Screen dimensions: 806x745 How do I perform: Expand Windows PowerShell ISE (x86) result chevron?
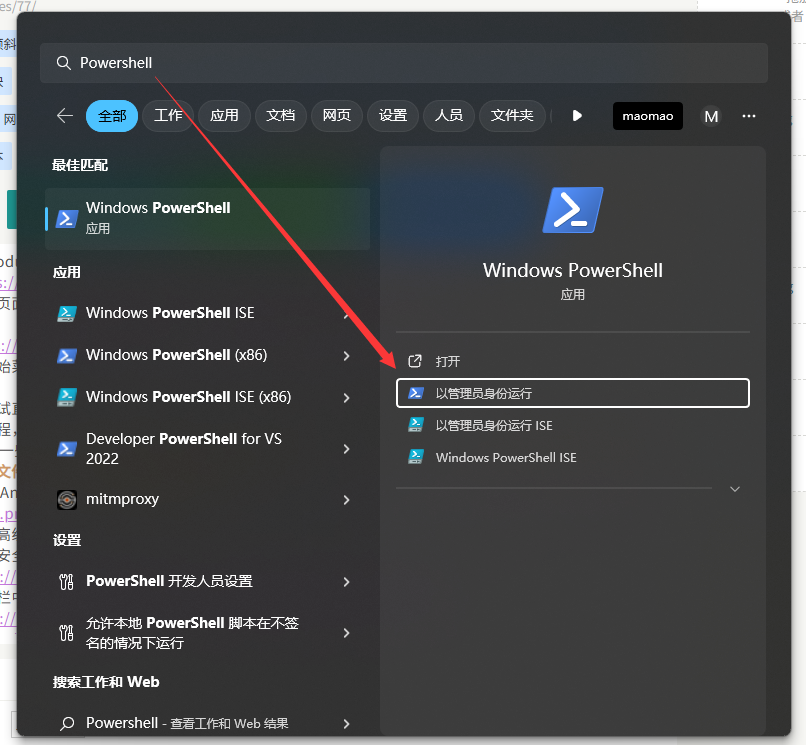click(346, 398)
